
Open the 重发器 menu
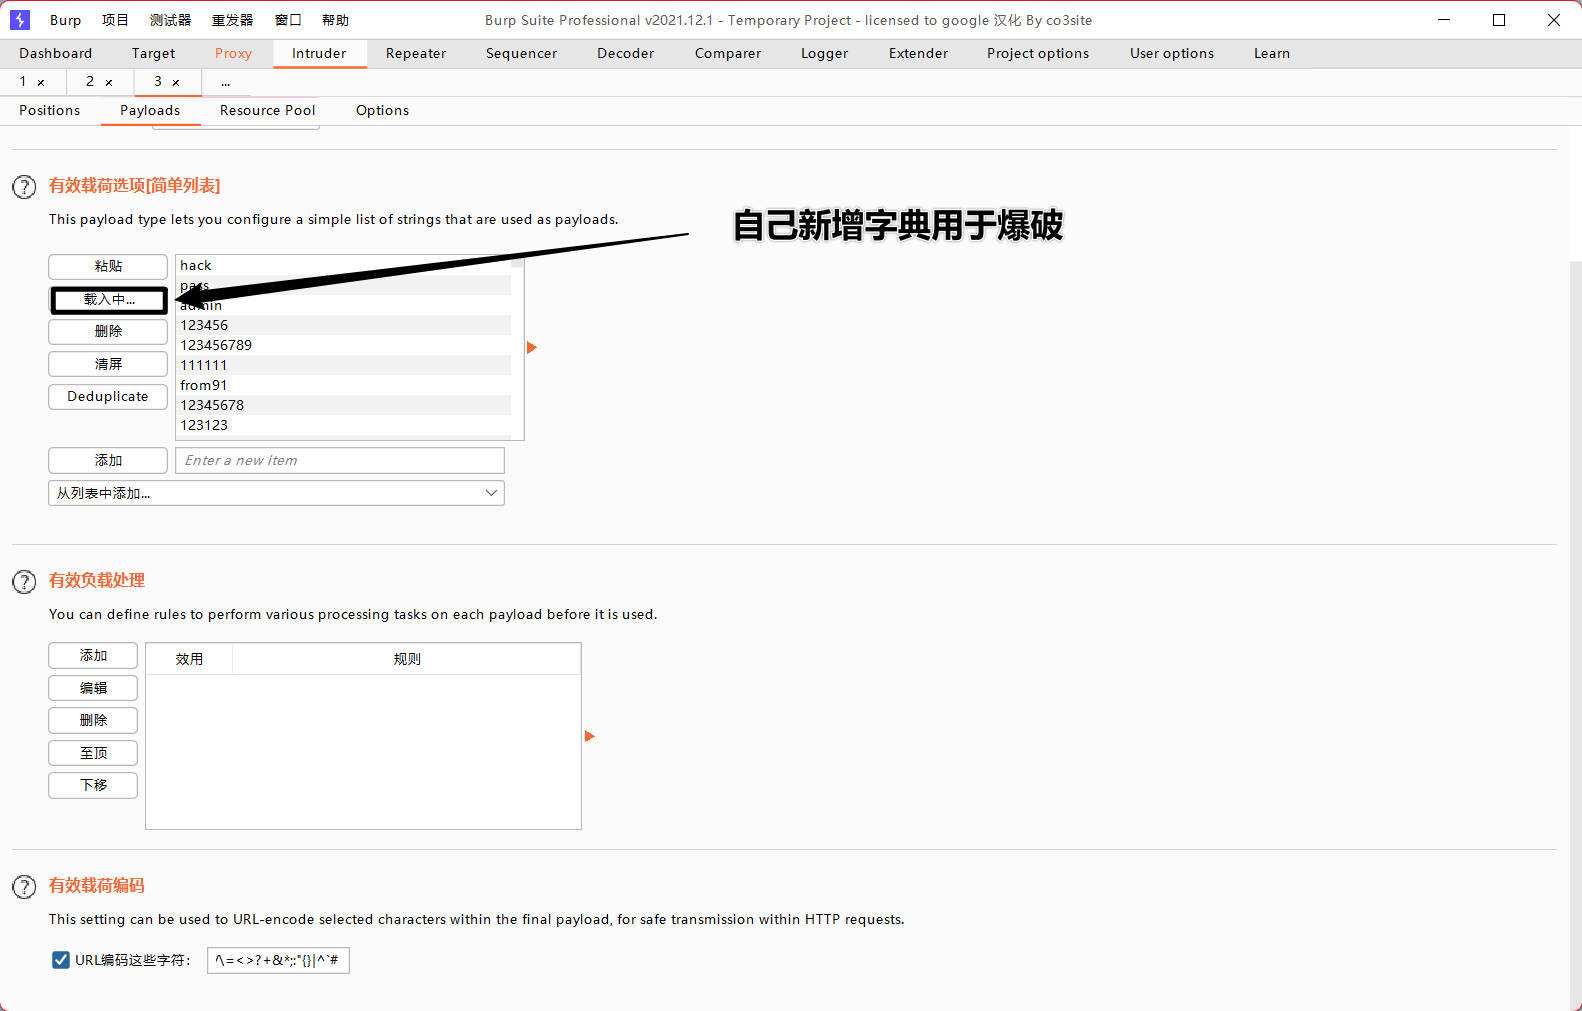point(232,20)
